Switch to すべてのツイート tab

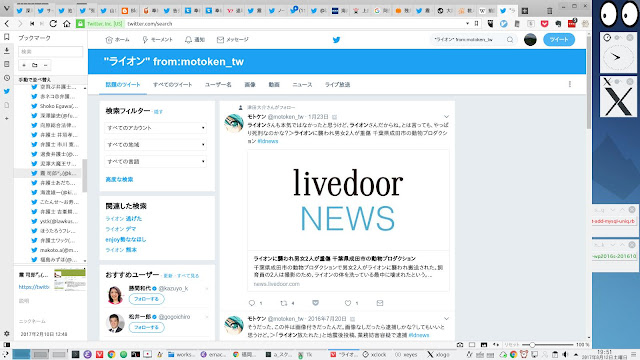pos(173,84)
